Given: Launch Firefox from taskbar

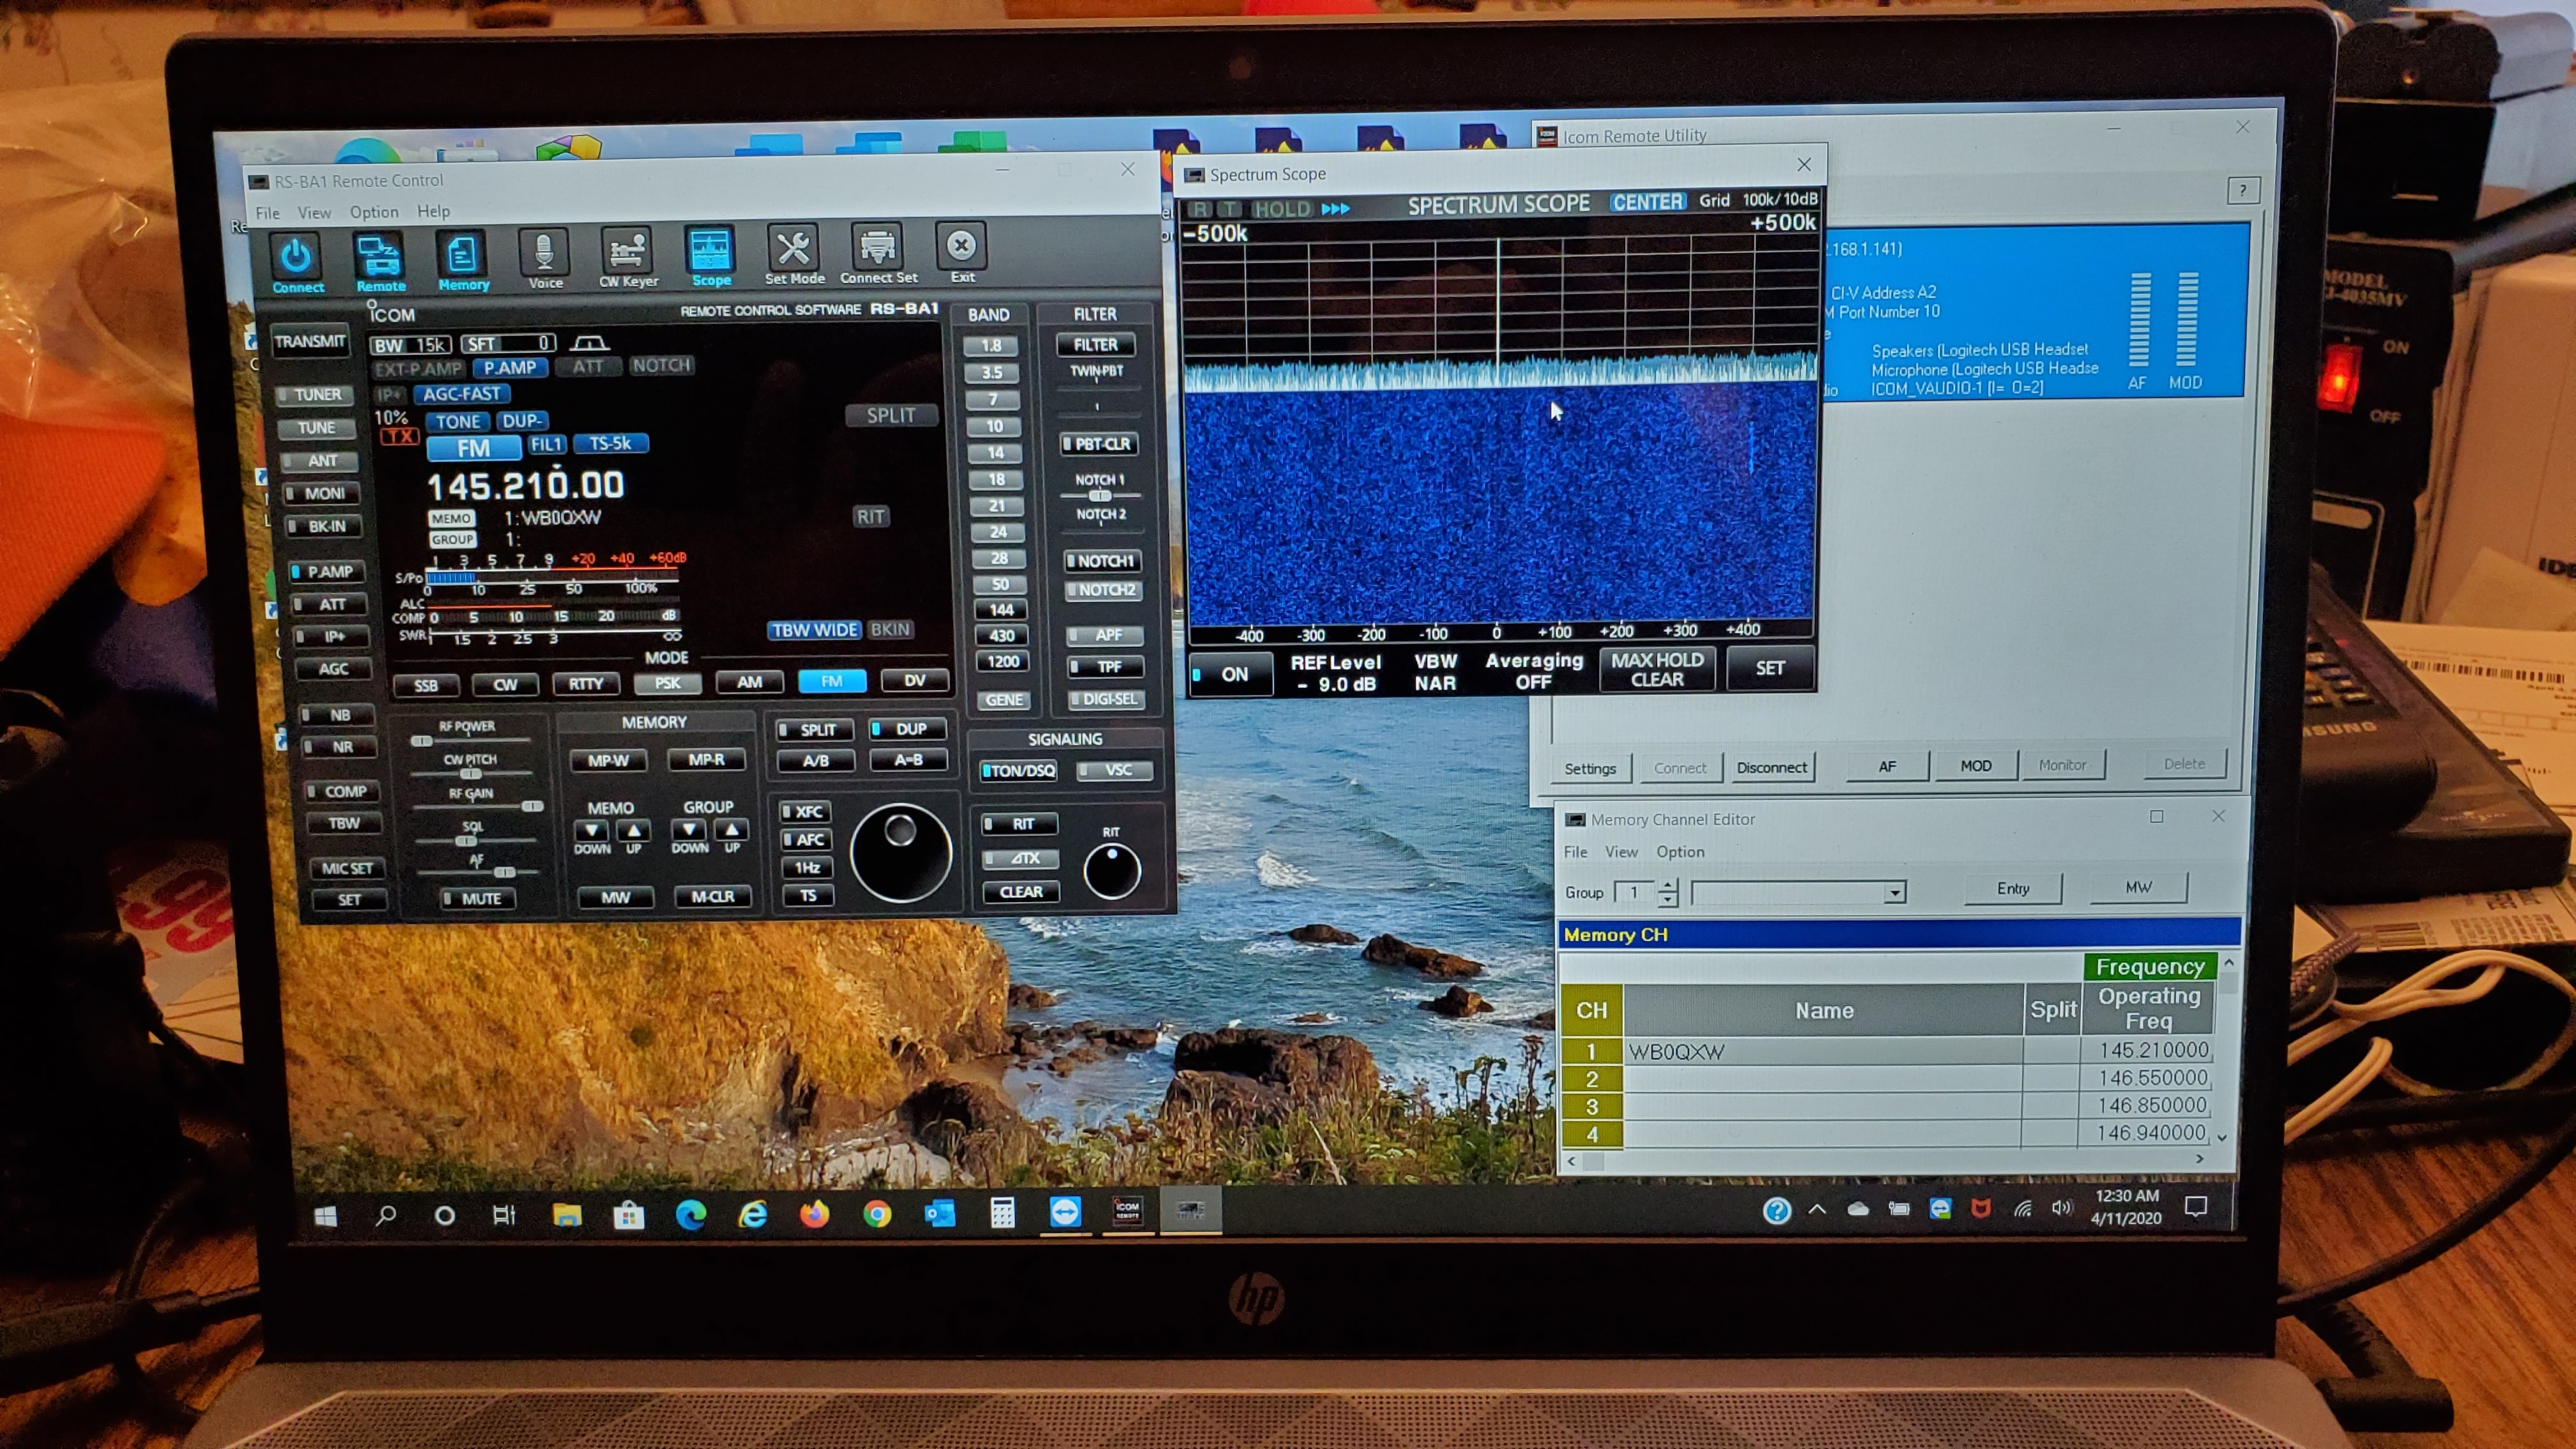Looking at the screenshot, I should tap(815, 1214).
